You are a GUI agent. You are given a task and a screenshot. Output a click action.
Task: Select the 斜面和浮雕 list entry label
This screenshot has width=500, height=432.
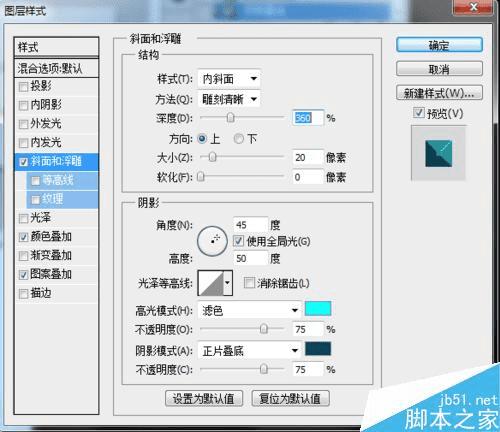56,161
